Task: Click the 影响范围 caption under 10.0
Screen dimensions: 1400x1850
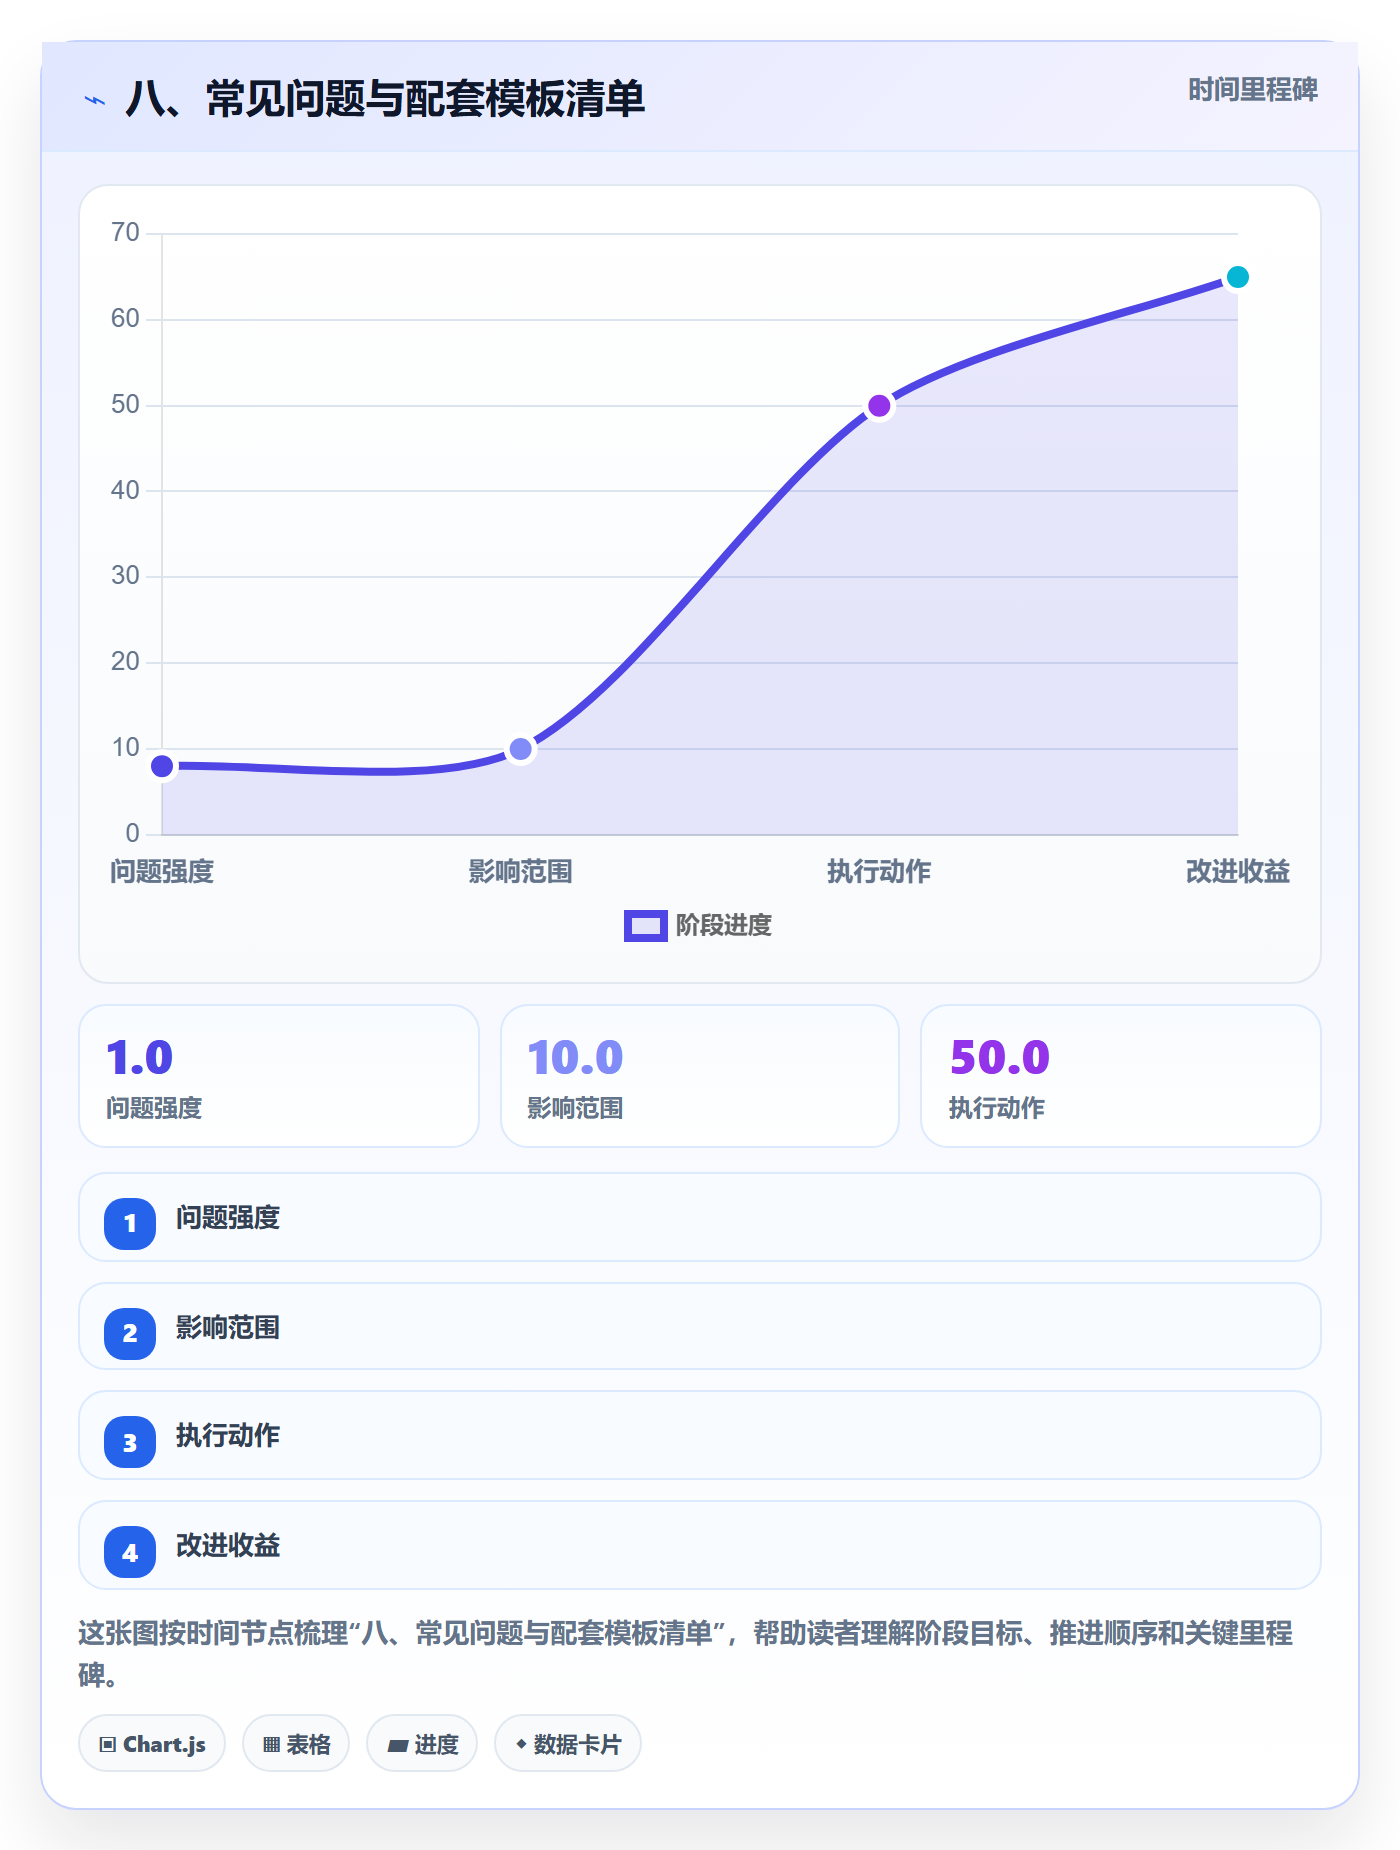Action: point(575,1108)
